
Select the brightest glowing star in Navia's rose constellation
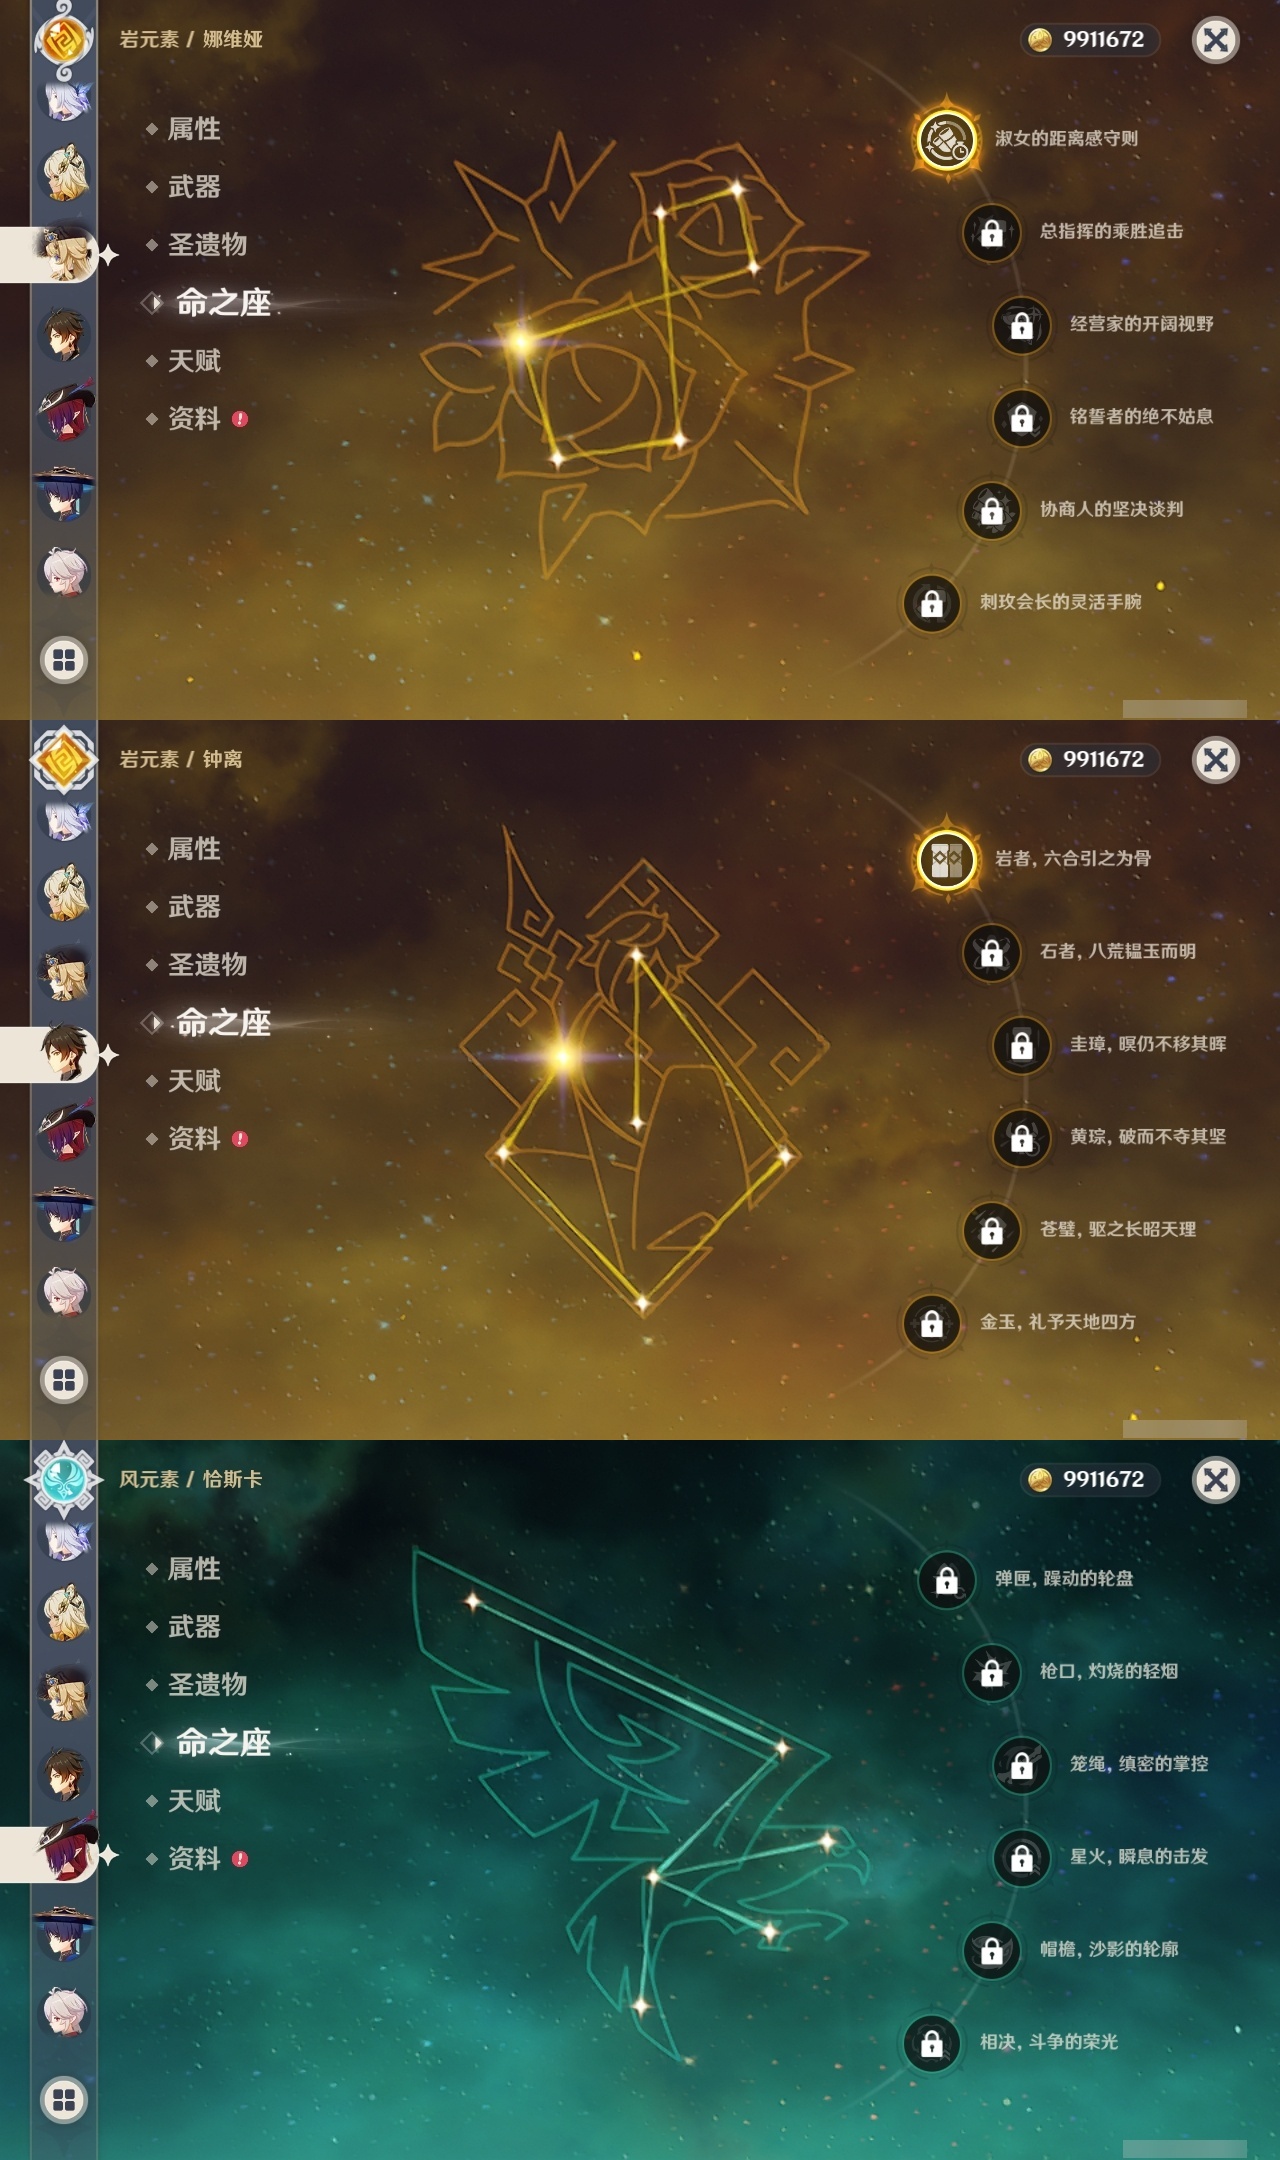tap(520, 342)
